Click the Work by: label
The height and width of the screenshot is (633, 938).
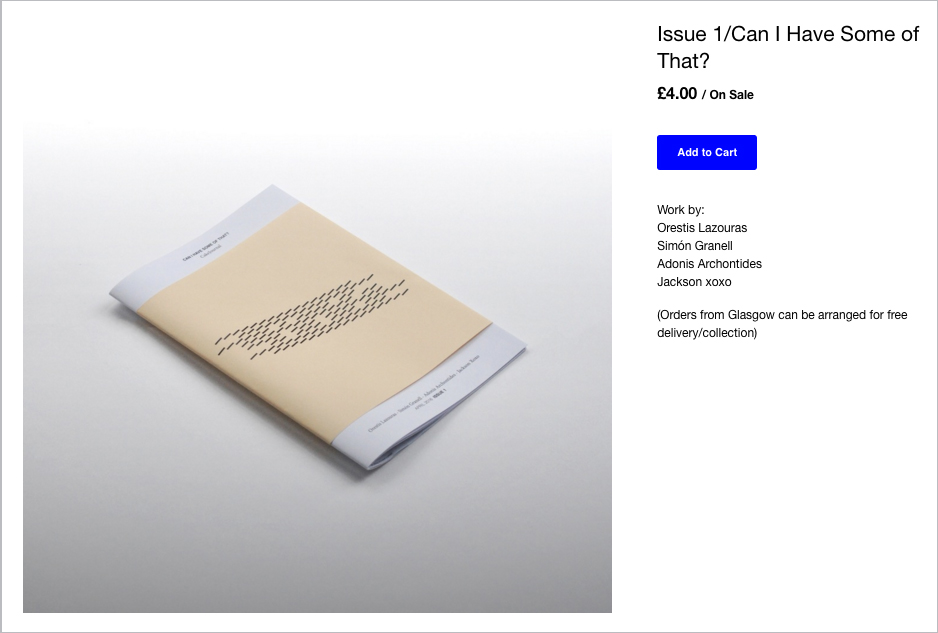pyautogui.click(x=681, y=210)
